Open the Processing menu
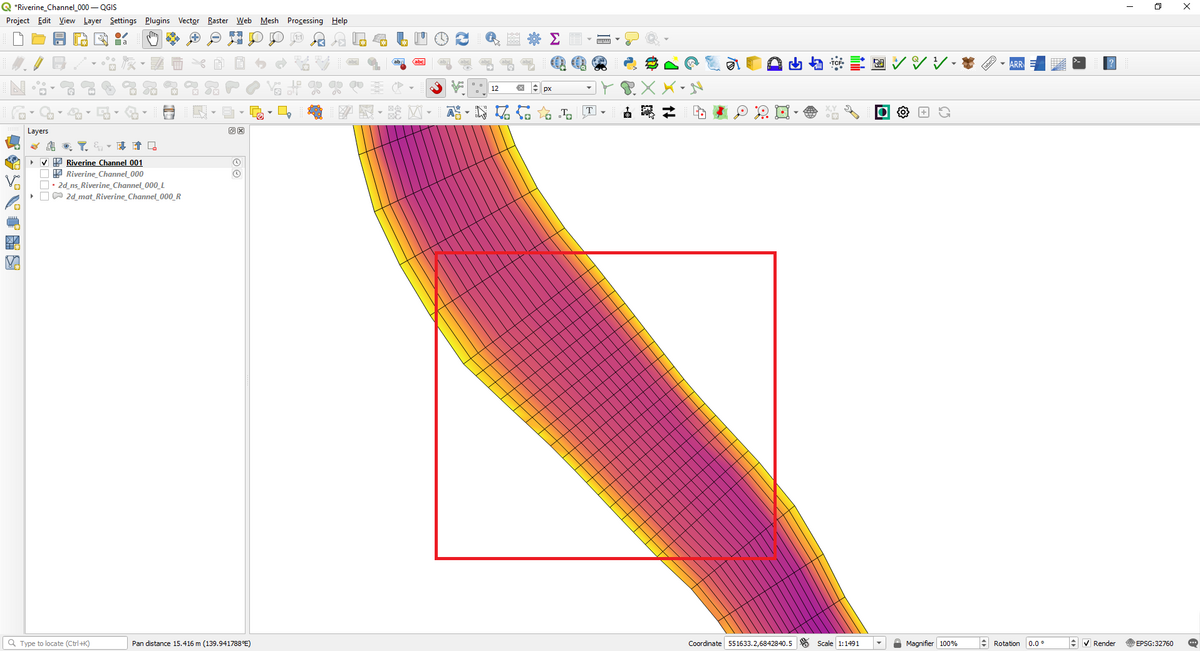Screen dimensions: 1200x651 click(305, 20)
